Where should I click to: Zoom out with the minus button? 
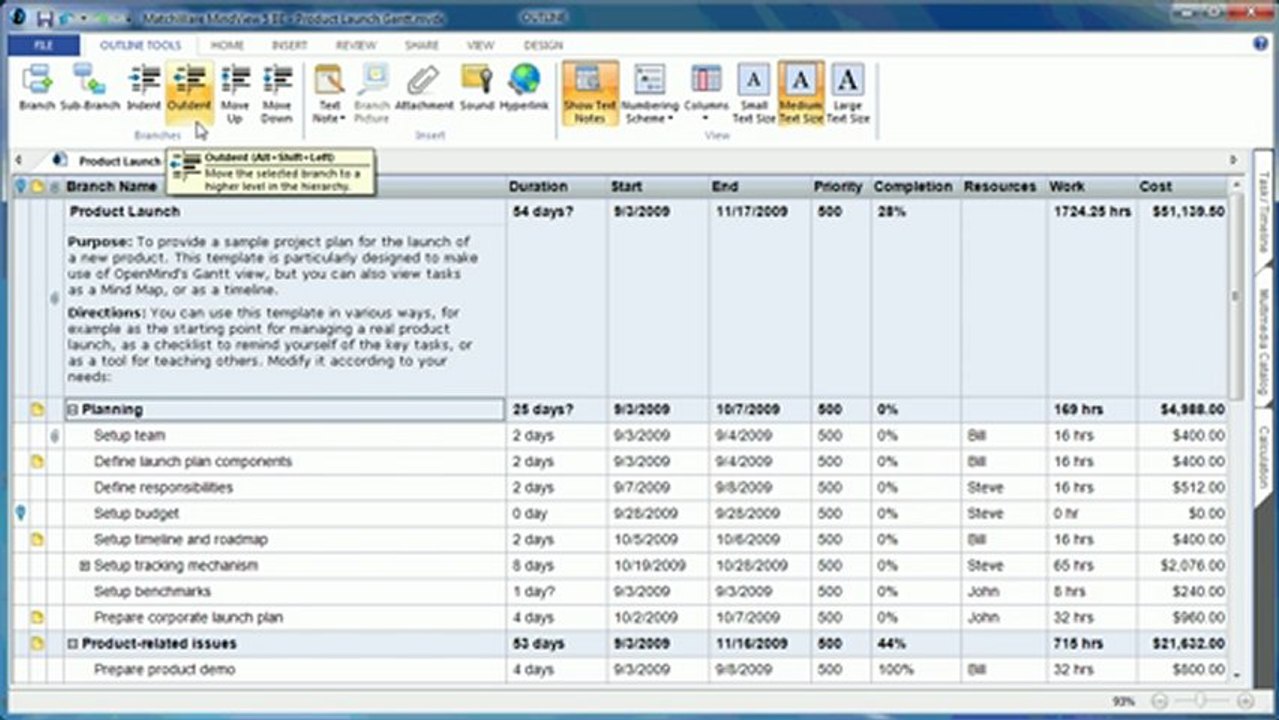pos(1160,702)
